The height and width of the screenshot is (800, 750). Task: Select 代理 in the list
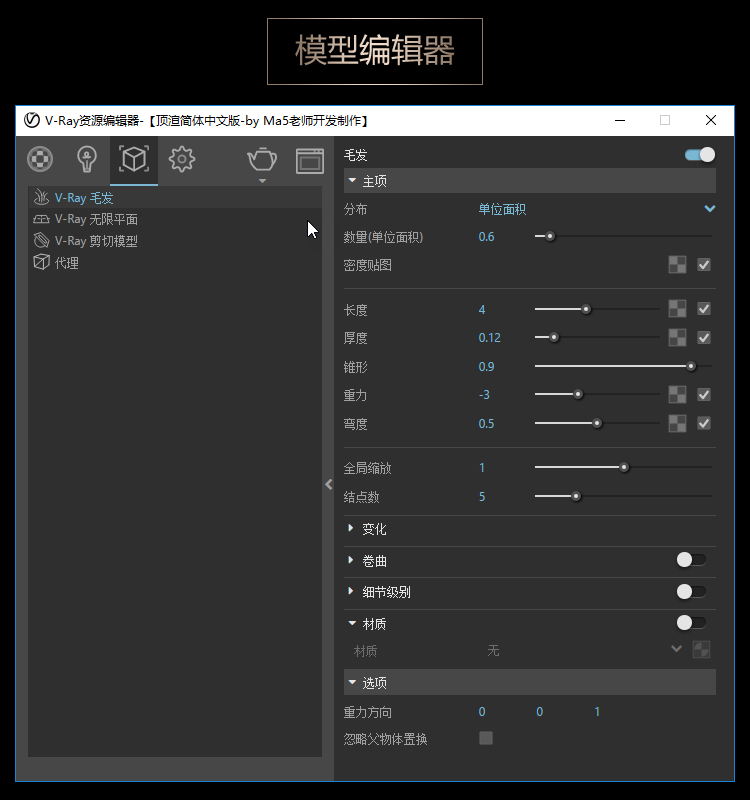175,263
